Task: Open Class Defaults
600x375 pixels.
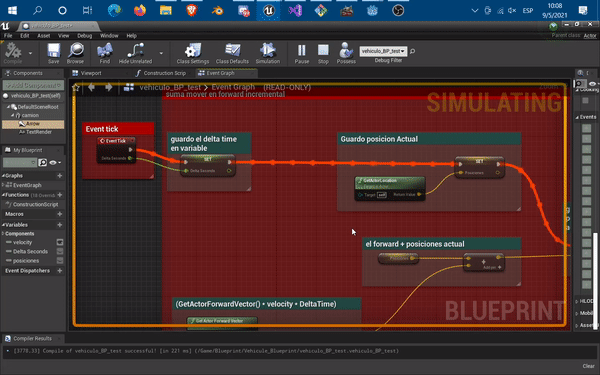Action: click(232, 53)
